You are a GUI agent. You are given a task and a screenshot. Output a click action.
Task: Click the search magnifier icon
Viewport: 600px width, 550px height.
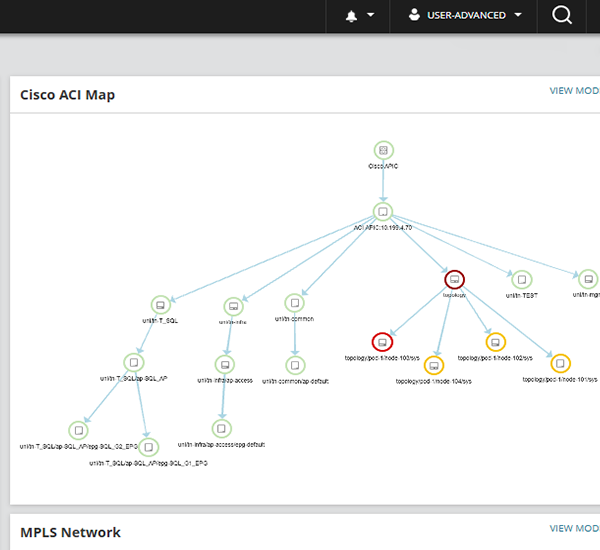[562, 15]
